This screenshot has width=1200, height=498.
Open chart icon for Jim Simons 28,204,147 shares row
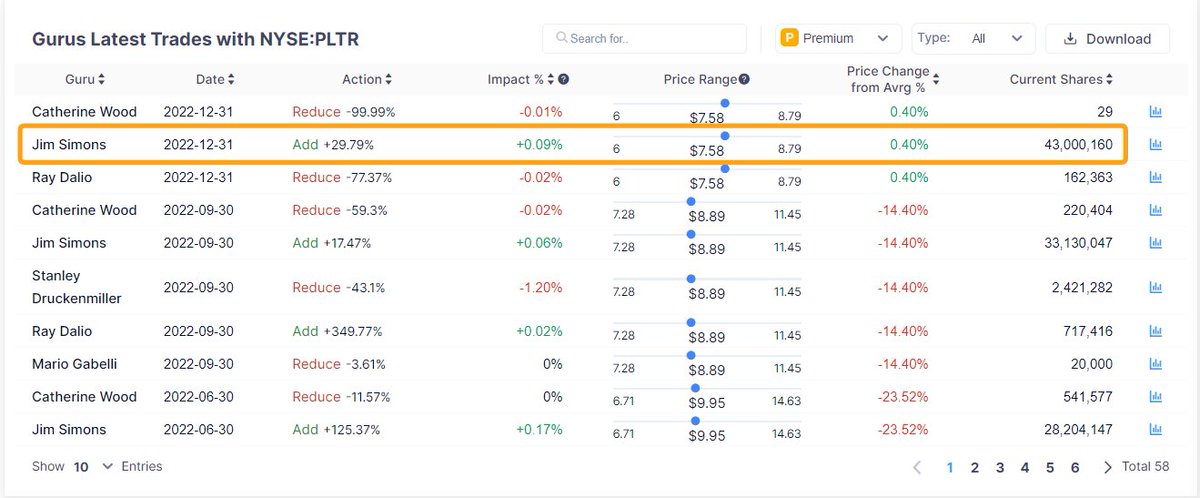(x=1156, y=431)
